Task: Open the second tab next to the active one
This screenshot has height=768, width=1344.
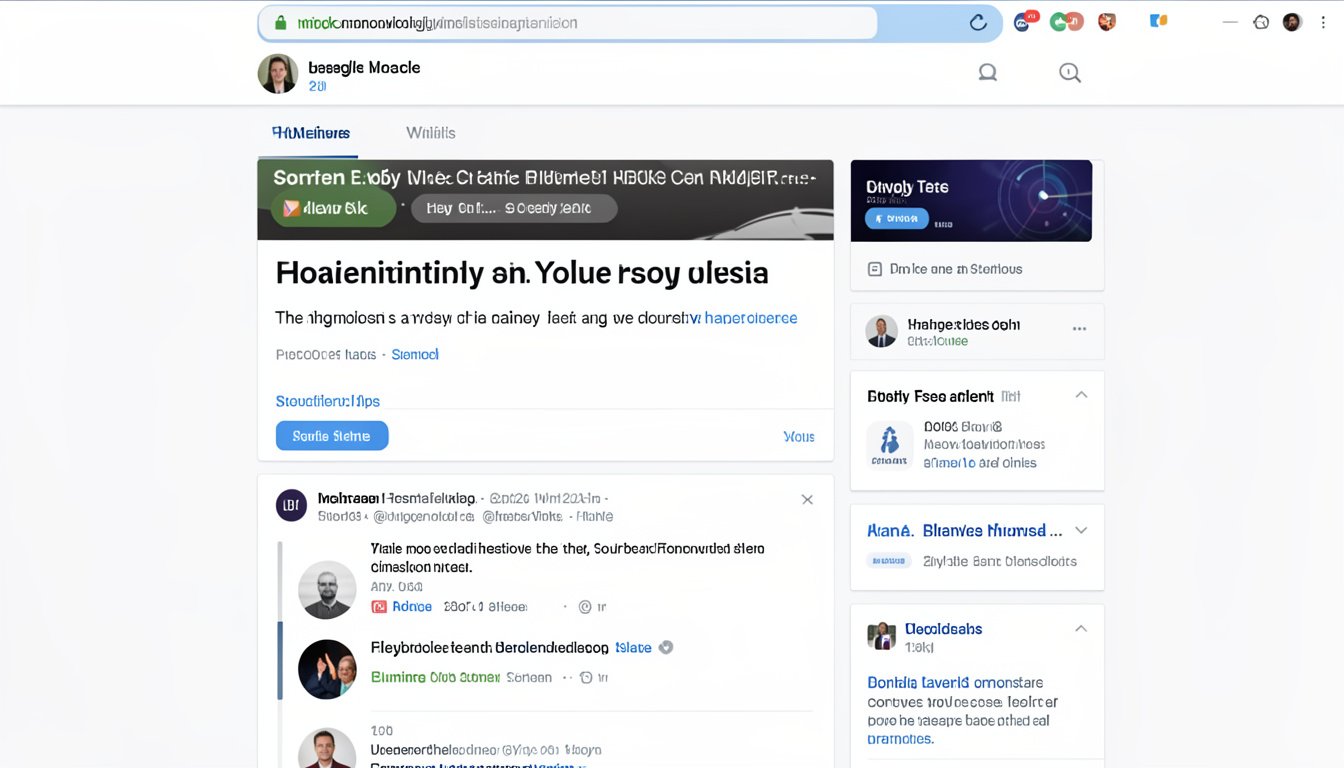Action: (430, 132)
